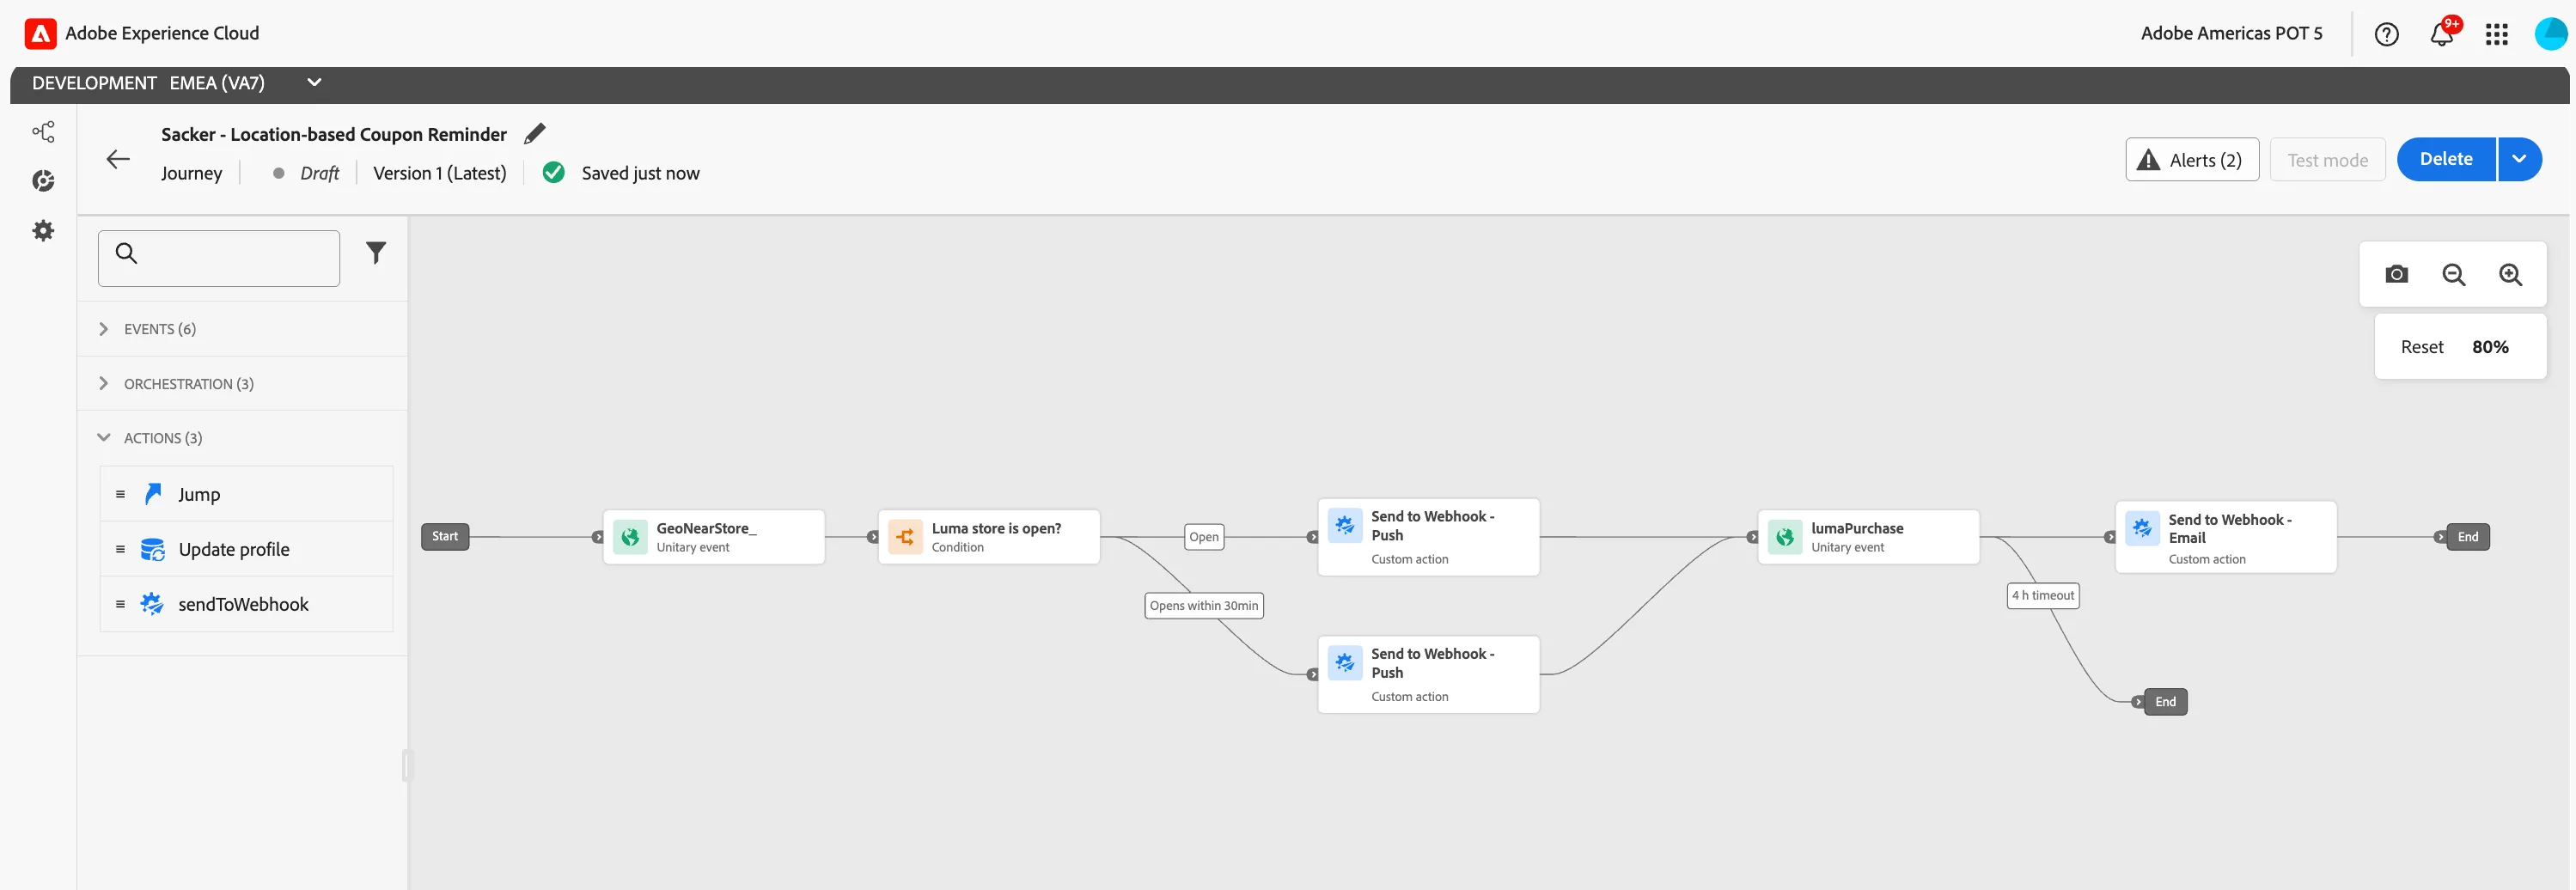Open Alerts (2) button

coord(2191,160)
